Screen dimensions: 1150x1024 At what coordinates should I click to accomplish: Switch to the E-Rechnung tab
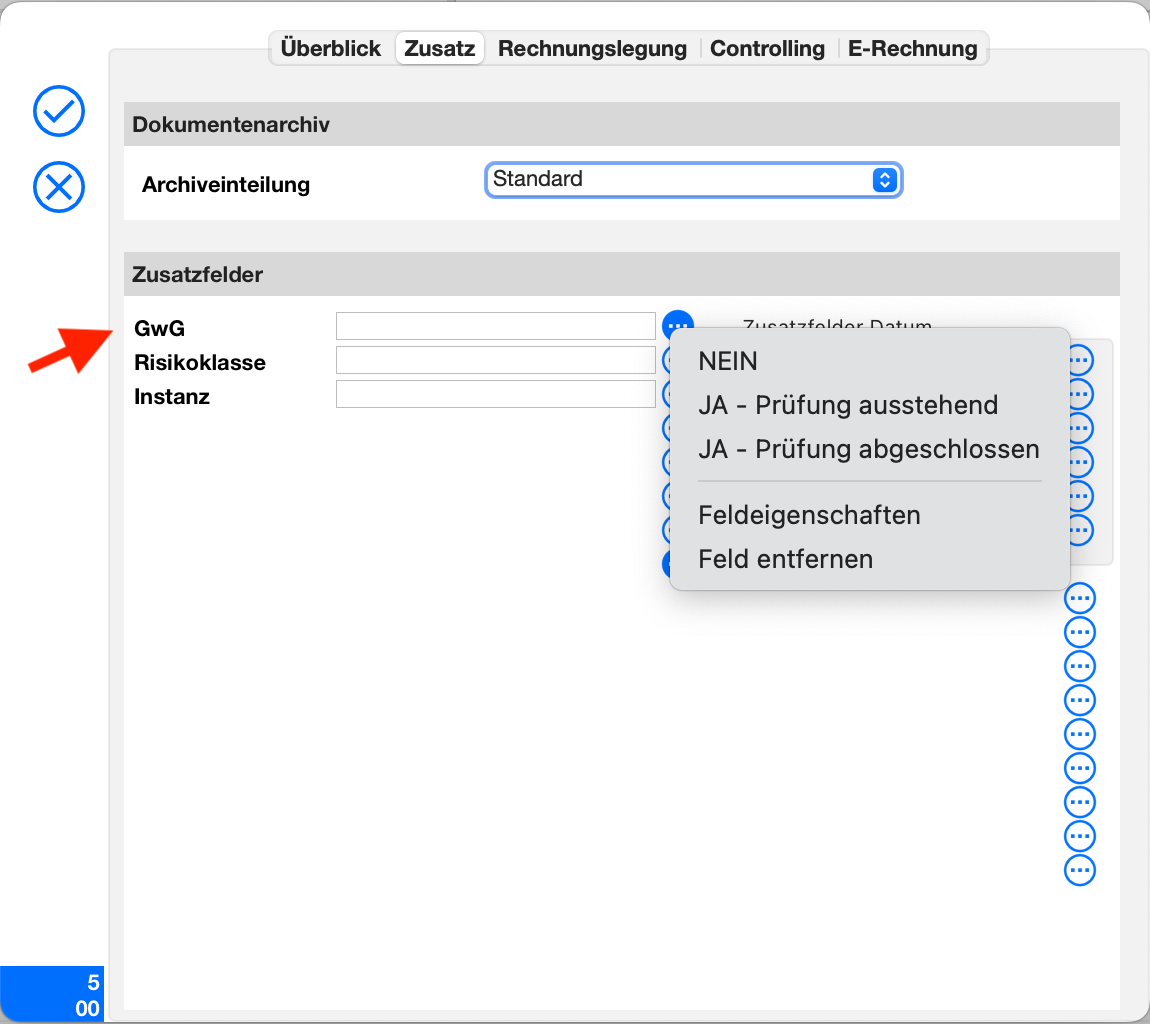click(x=912, y=48)
